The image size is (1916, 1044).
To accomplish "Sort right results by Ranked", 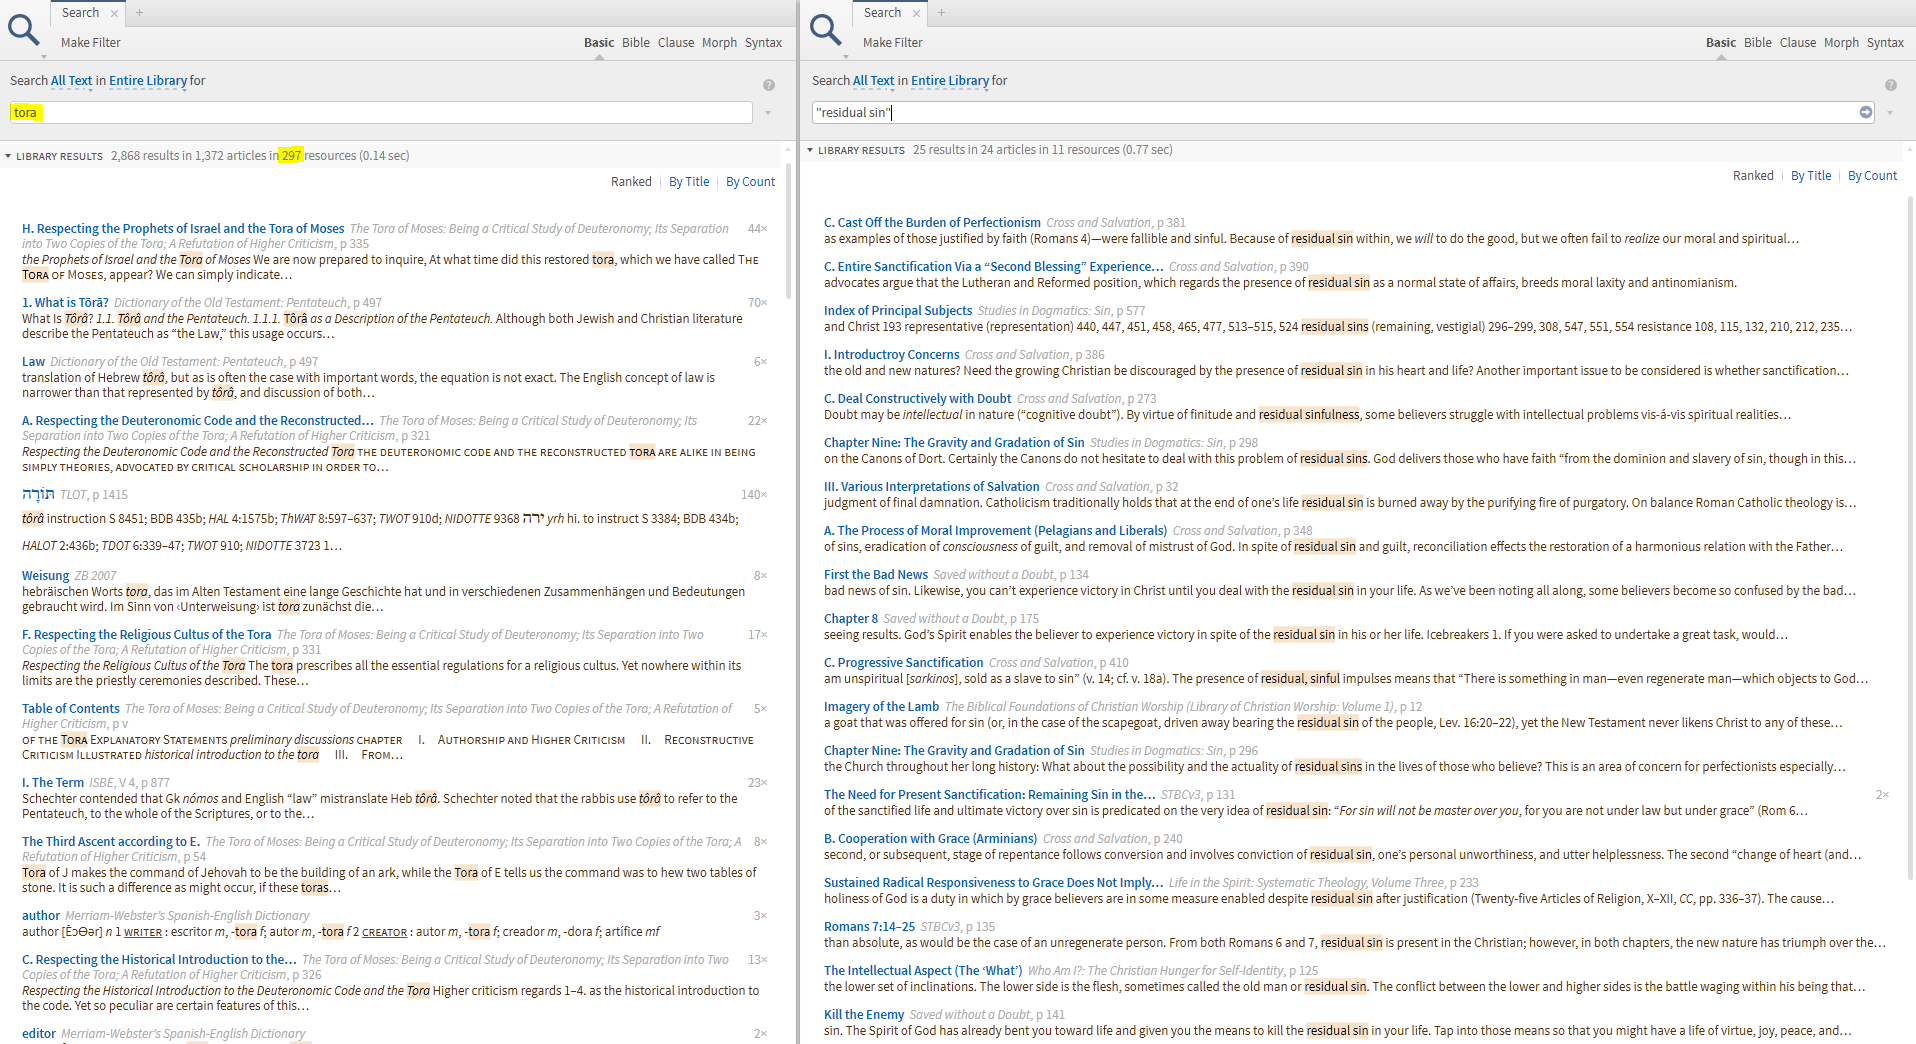I will (x=1753, y=176).
